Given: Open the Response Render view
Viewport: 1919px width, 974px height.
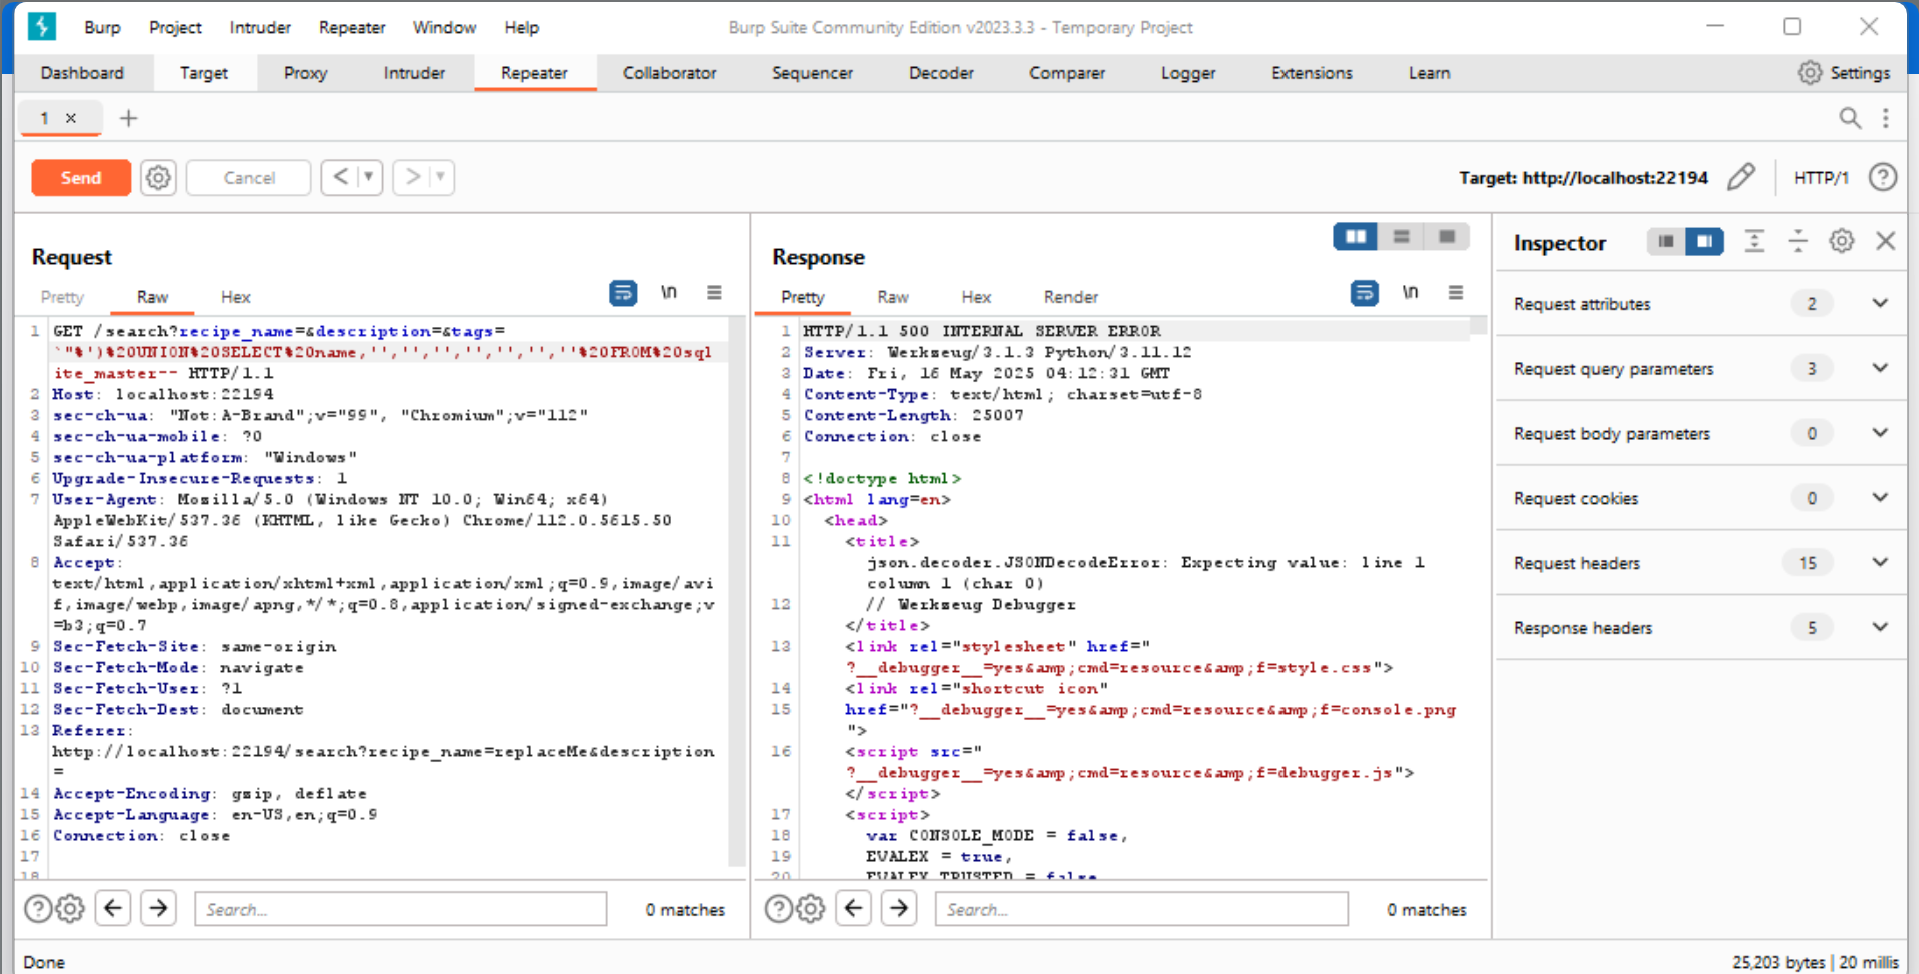Looking at the screenshot, I should click(1070, 297).
